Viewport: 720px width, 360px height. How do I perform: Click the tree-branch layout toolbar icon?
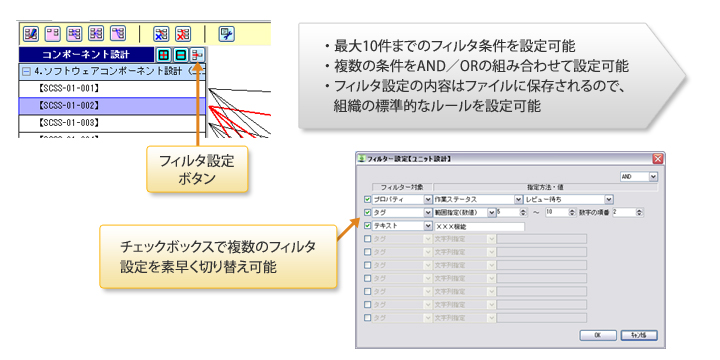pos(118,34)
